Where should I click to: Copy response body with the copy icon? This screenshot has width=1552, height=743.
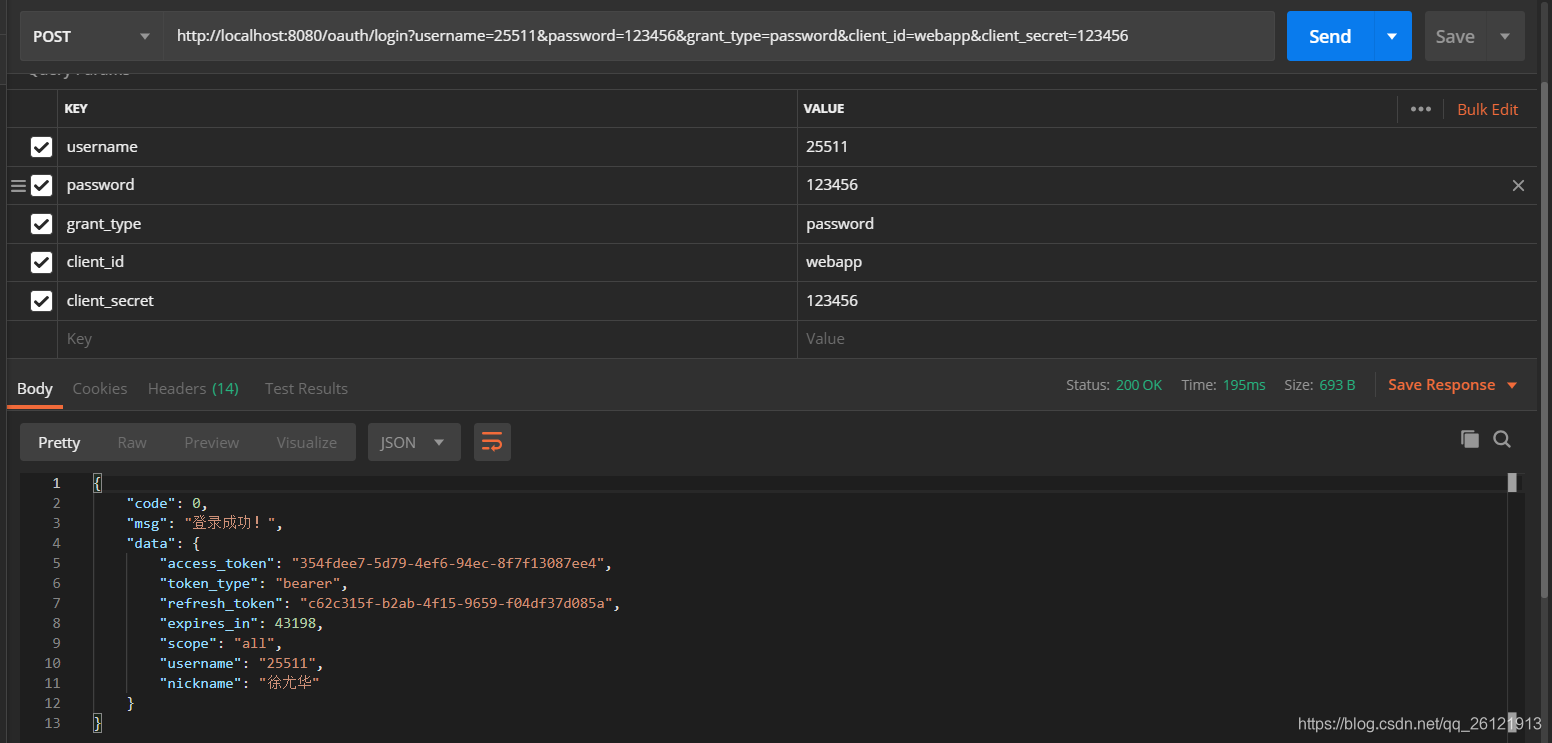click(x=1469, y=439)
